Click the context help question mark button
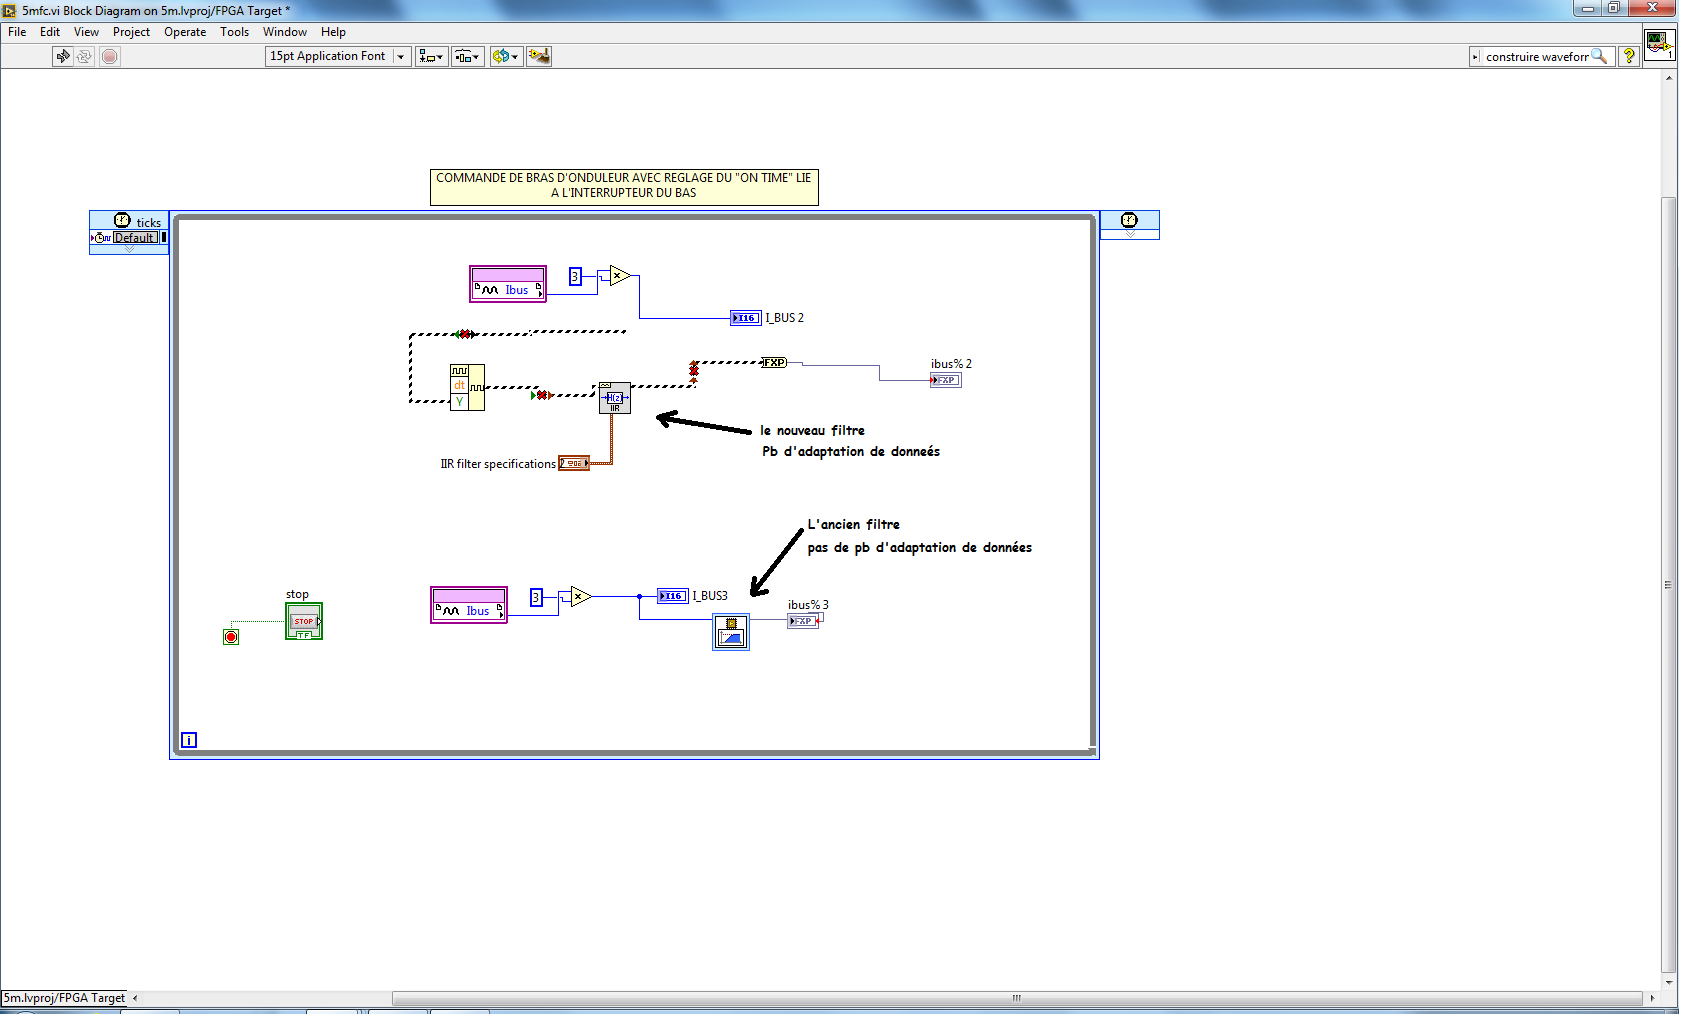Image resolution: width=1686 pixels, height=1014 pixels. pos(1629,56)
